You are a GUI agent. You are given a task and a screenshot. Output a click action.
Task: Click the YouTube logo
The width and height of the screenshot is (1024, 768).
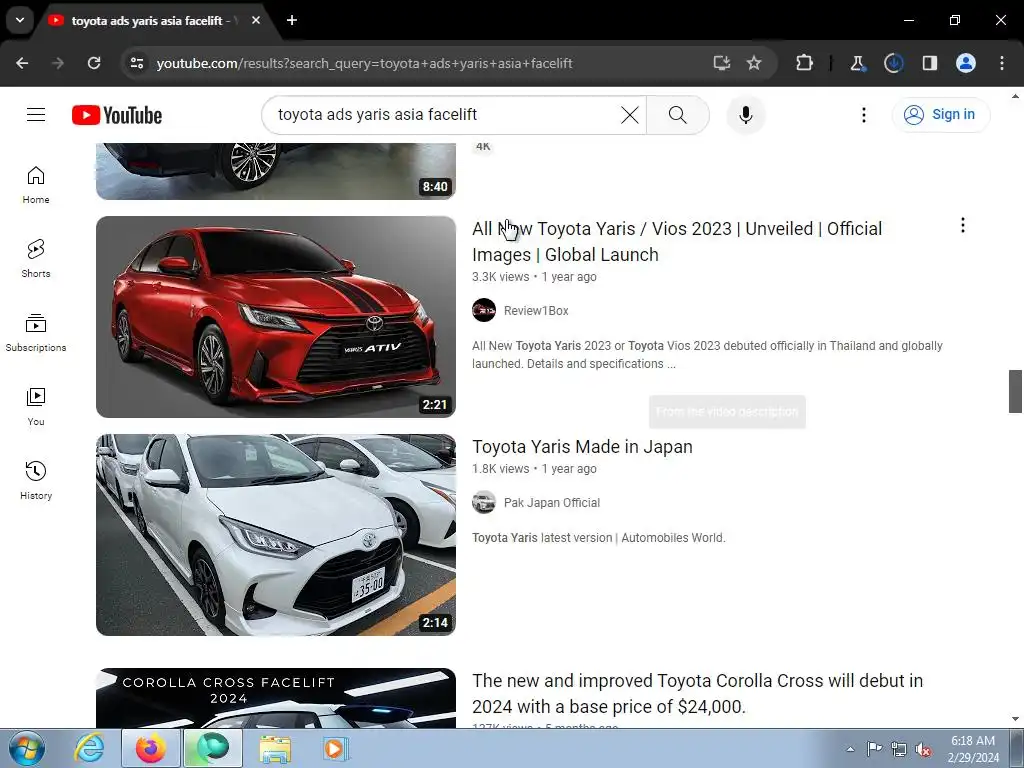[x=117, y=115]
